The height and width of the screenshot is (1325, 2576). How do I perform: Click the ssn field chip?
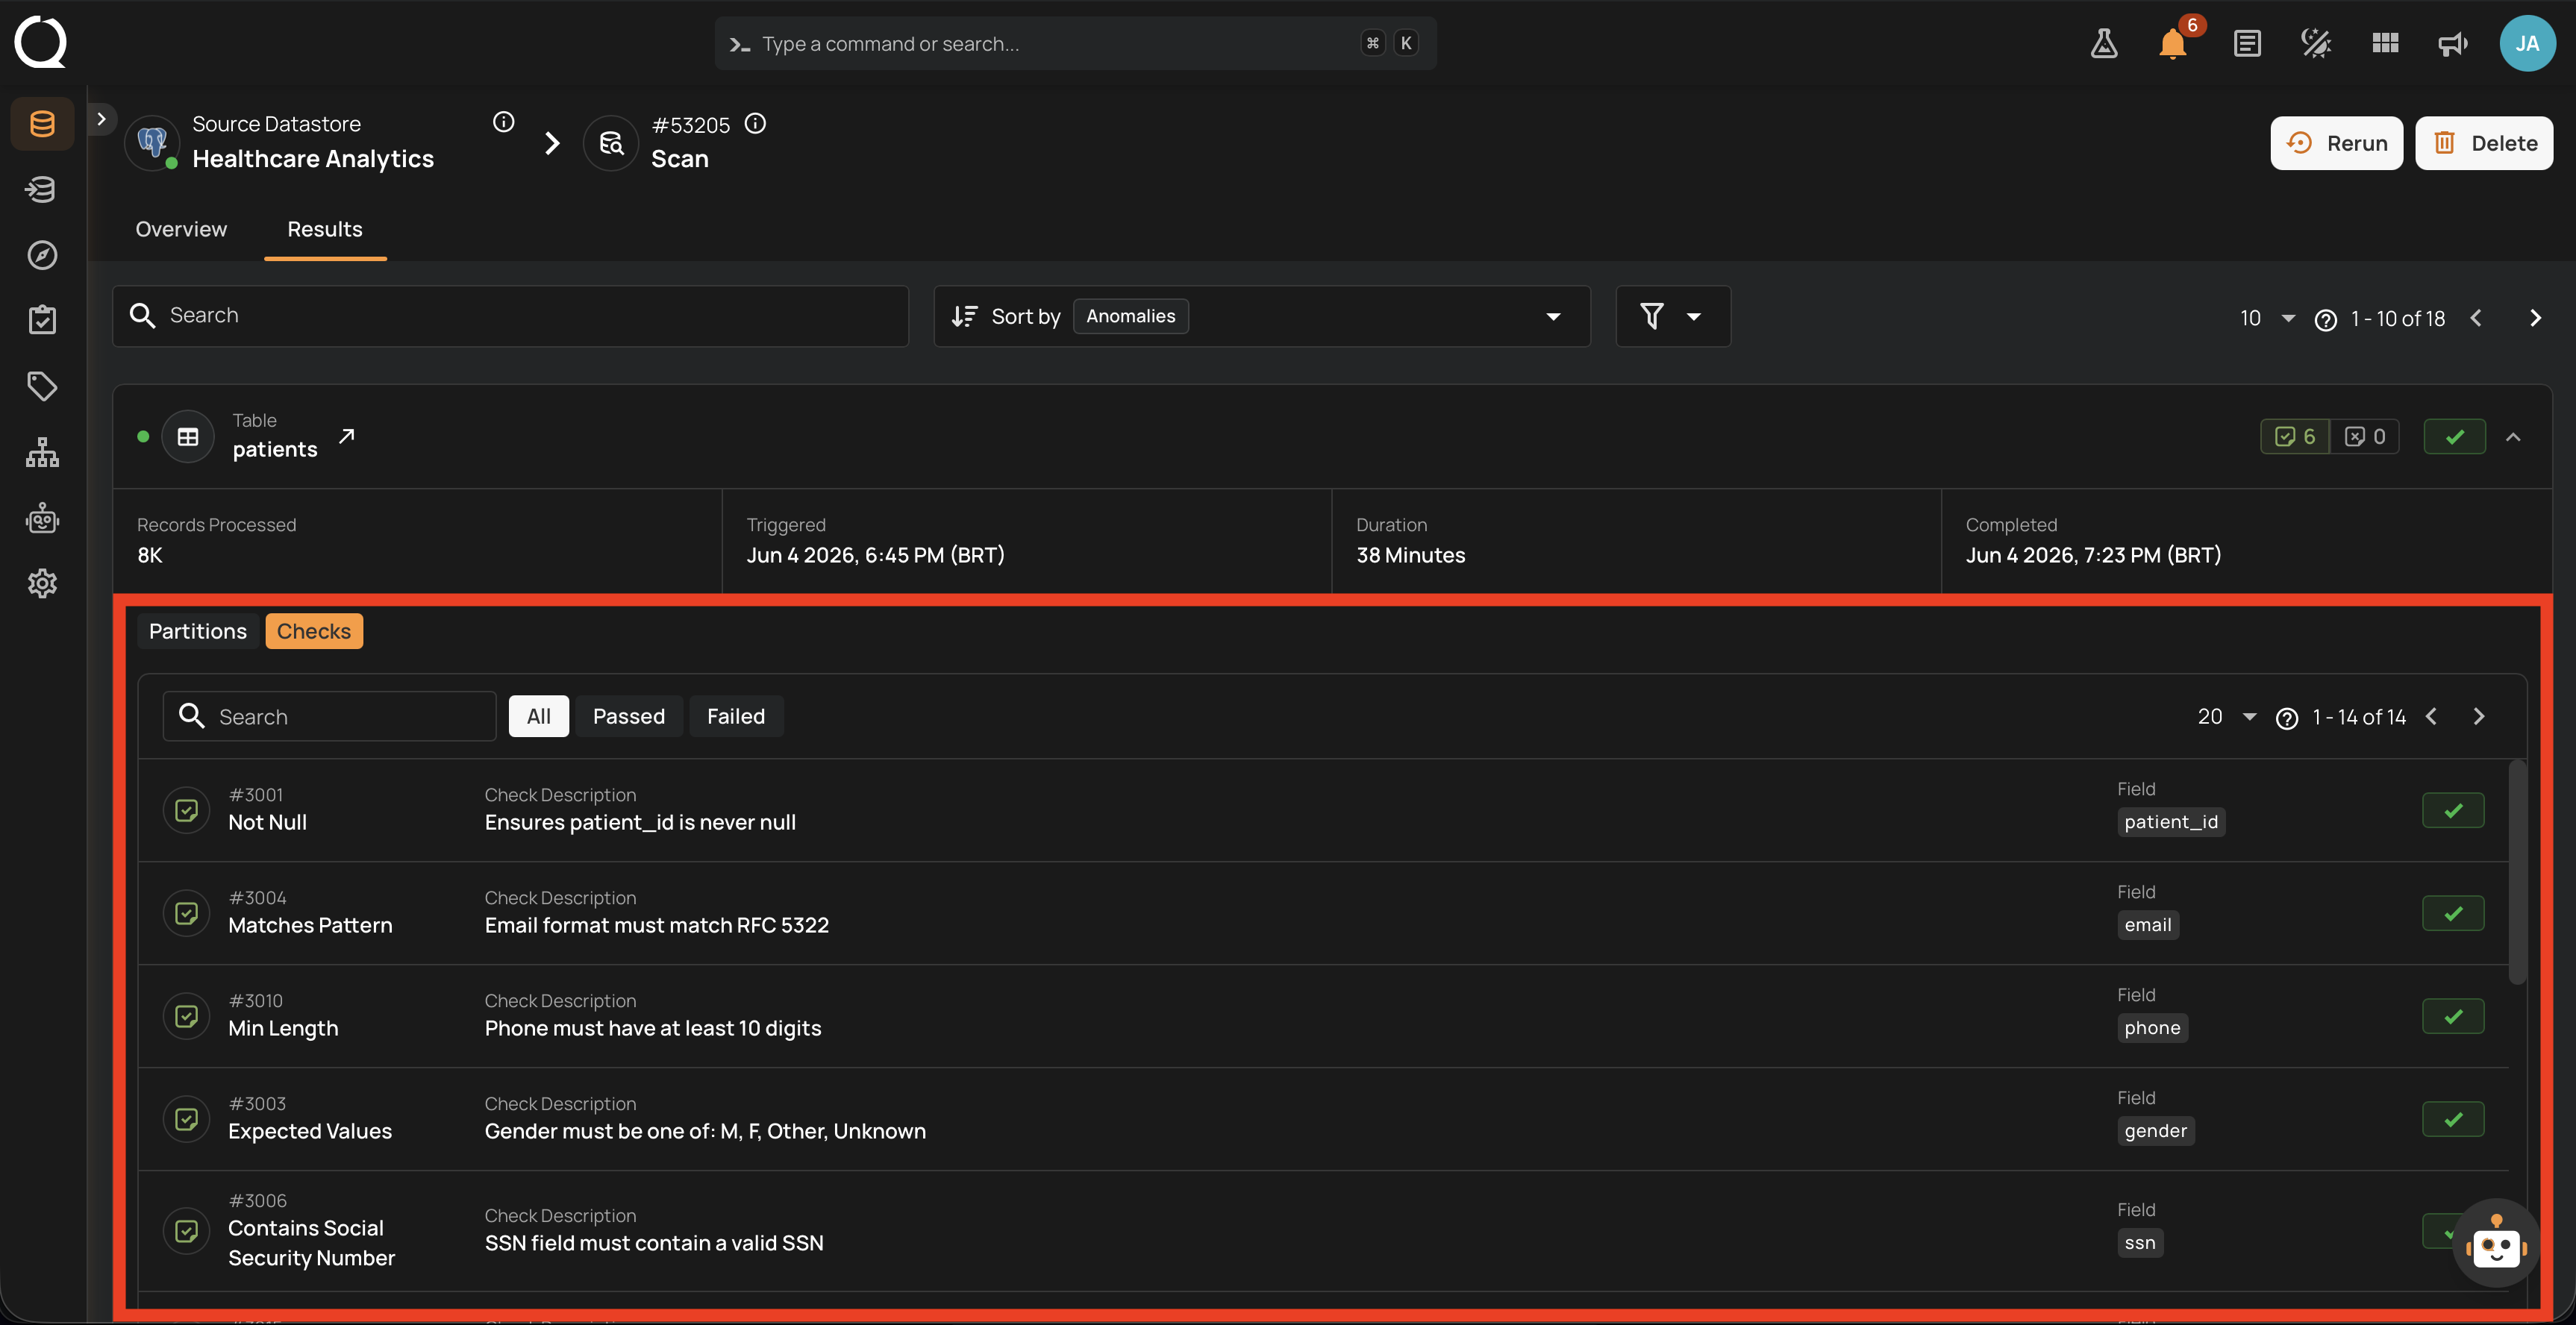click(x=2140, y=1243)
